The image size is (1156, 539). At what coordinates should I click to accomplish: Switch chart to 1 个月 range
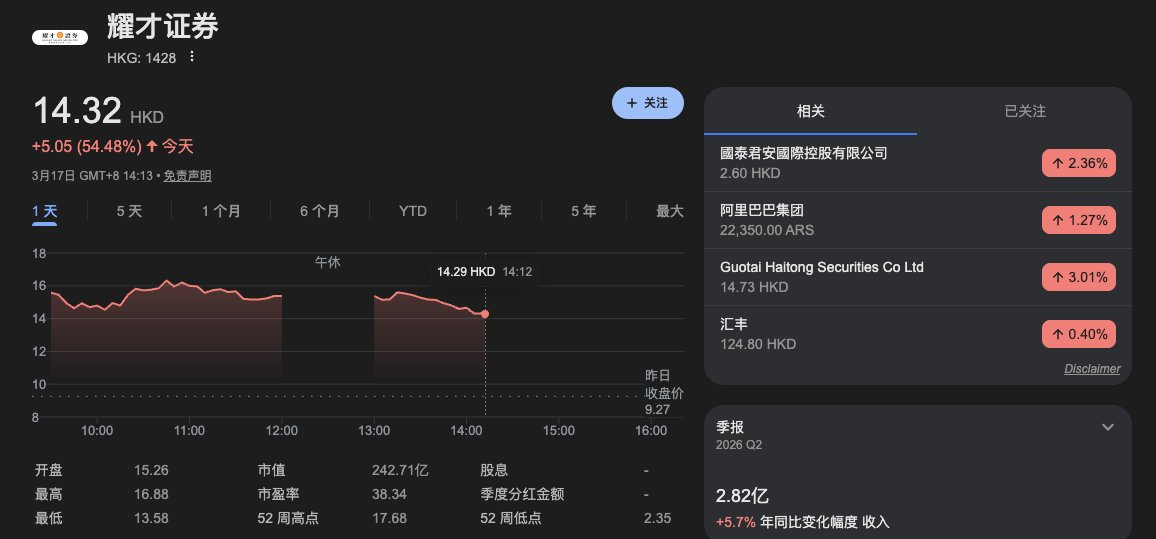tap(221, 212)
